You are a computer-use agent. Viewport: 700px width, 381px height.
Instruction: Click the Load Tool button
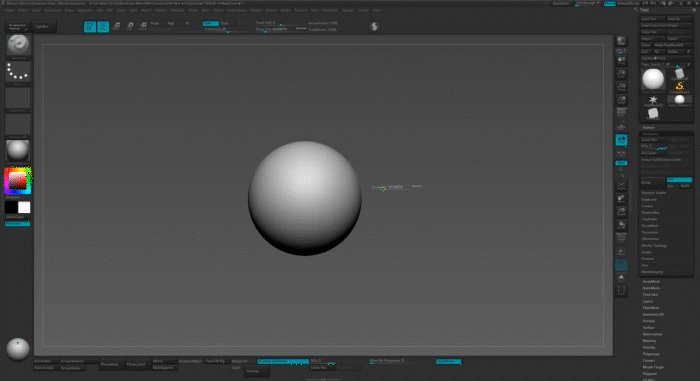click(652, 19)
